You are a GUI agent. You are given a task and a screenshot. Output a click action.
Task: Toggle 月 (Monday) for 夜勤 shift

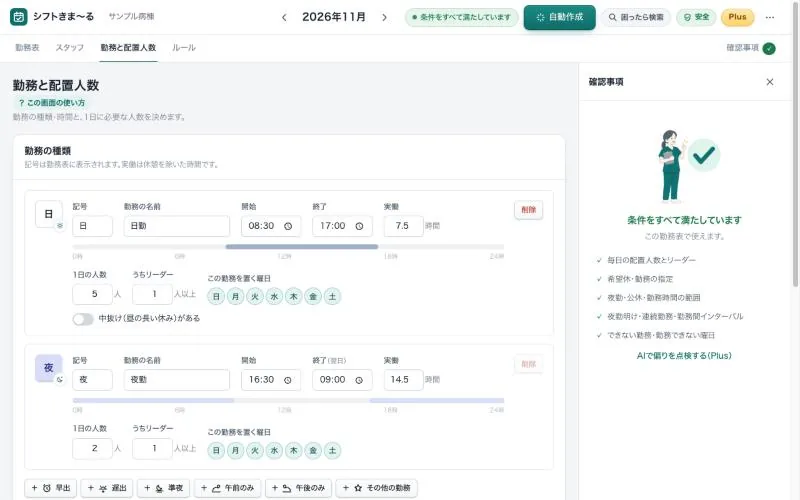pyautogui.click(x=236, y=451)
